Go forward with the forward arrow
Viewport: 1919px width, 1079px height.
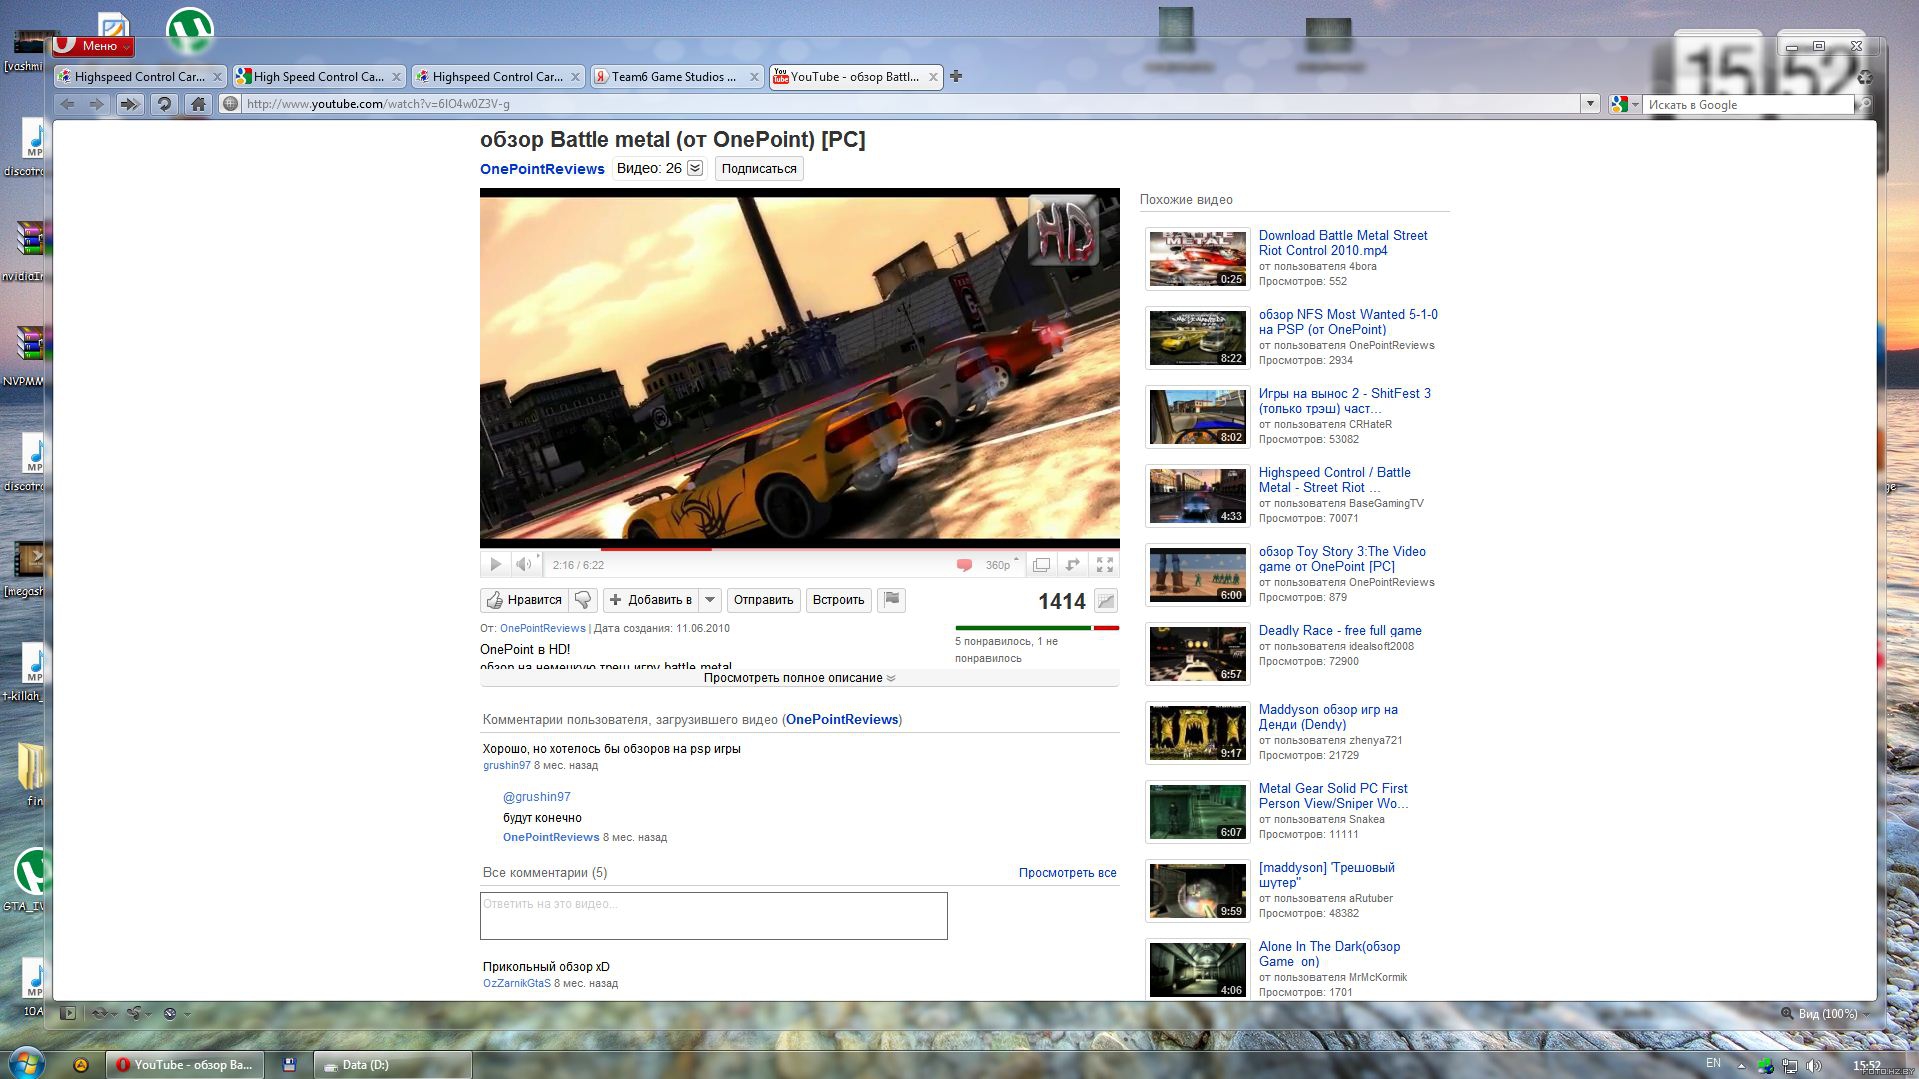point(97,104)
